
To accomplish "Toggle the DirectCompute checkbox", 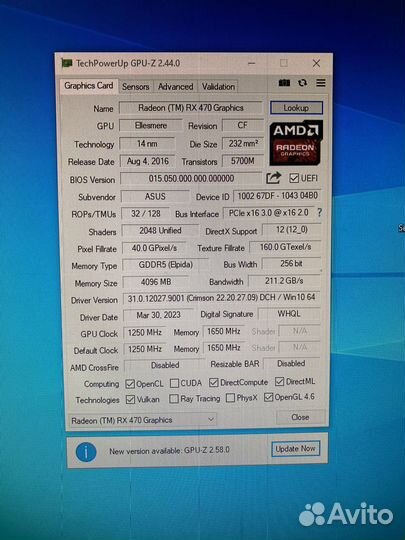I will coord(214,382).
